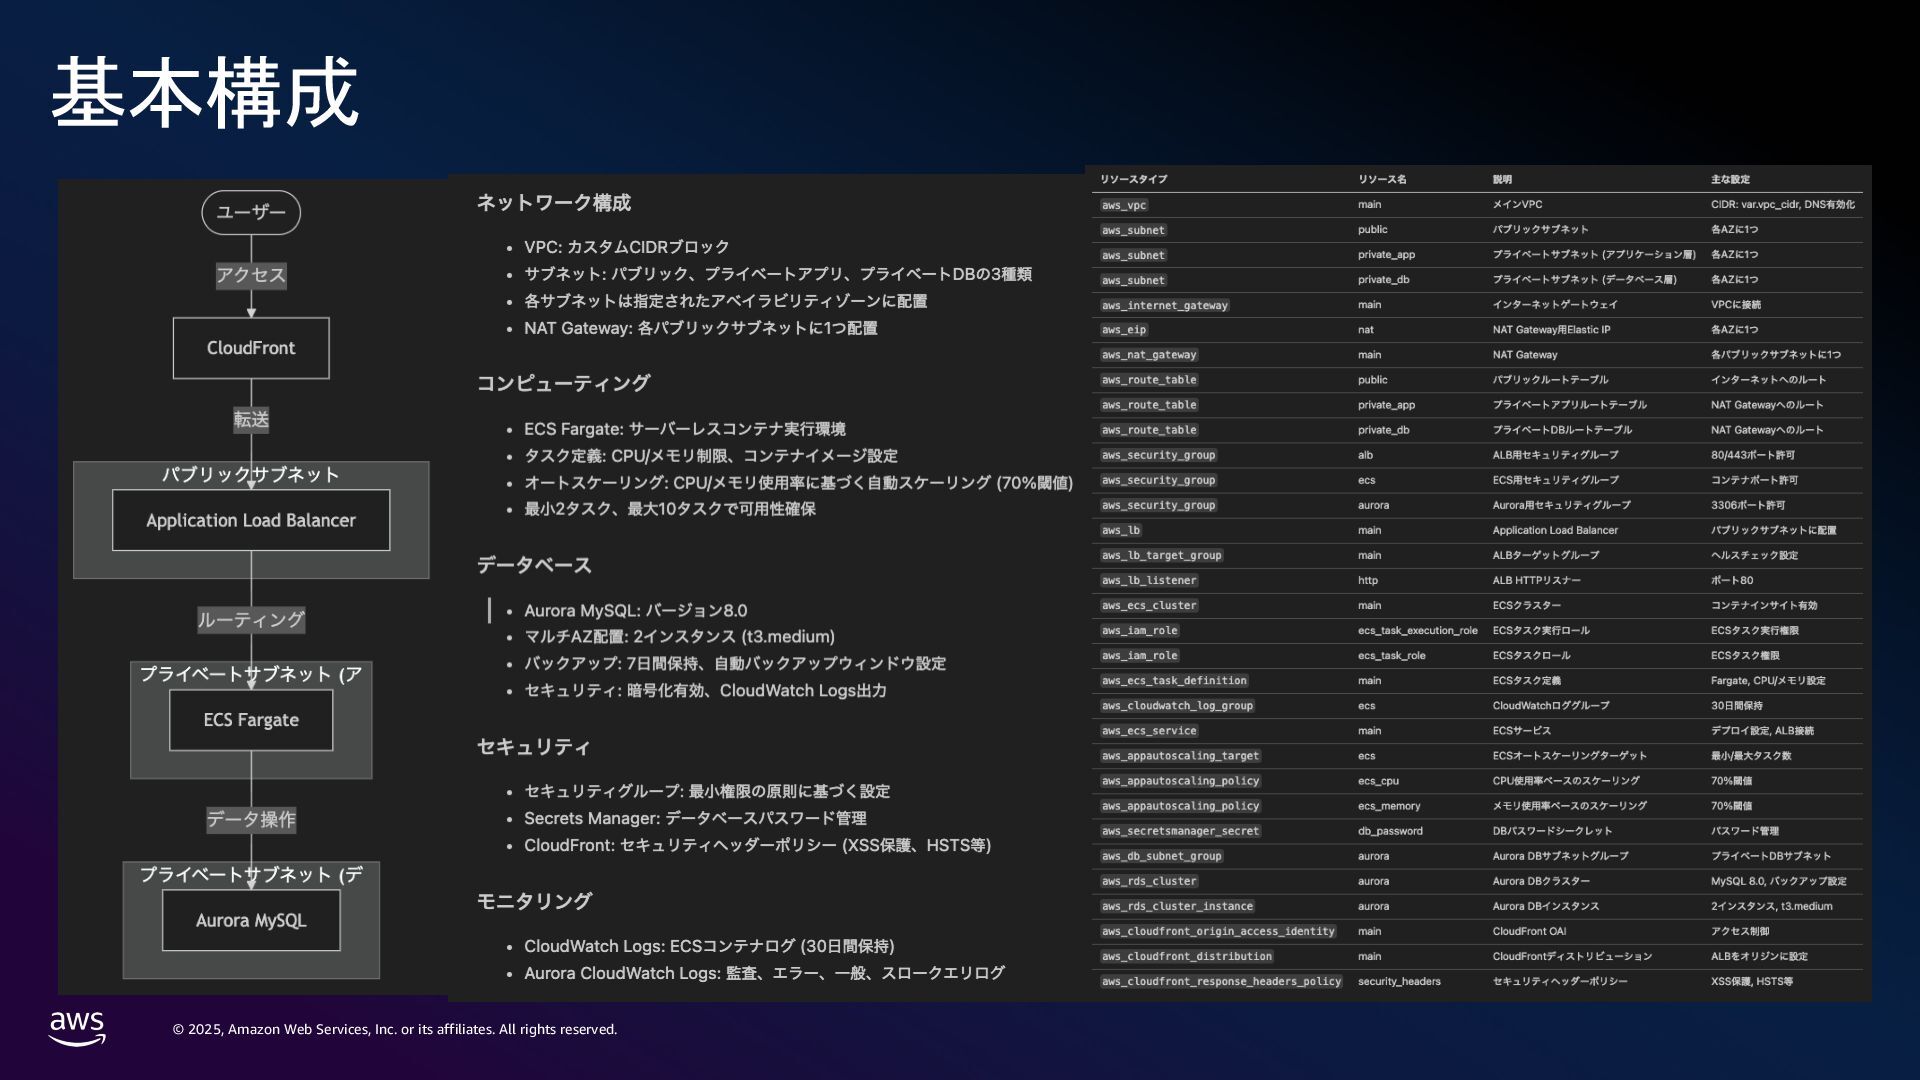Image resolution: width=1920 pixels, height=1080 pixels.
Task: Click the Aurora MySQL diagram node
Action: (251, 920)
